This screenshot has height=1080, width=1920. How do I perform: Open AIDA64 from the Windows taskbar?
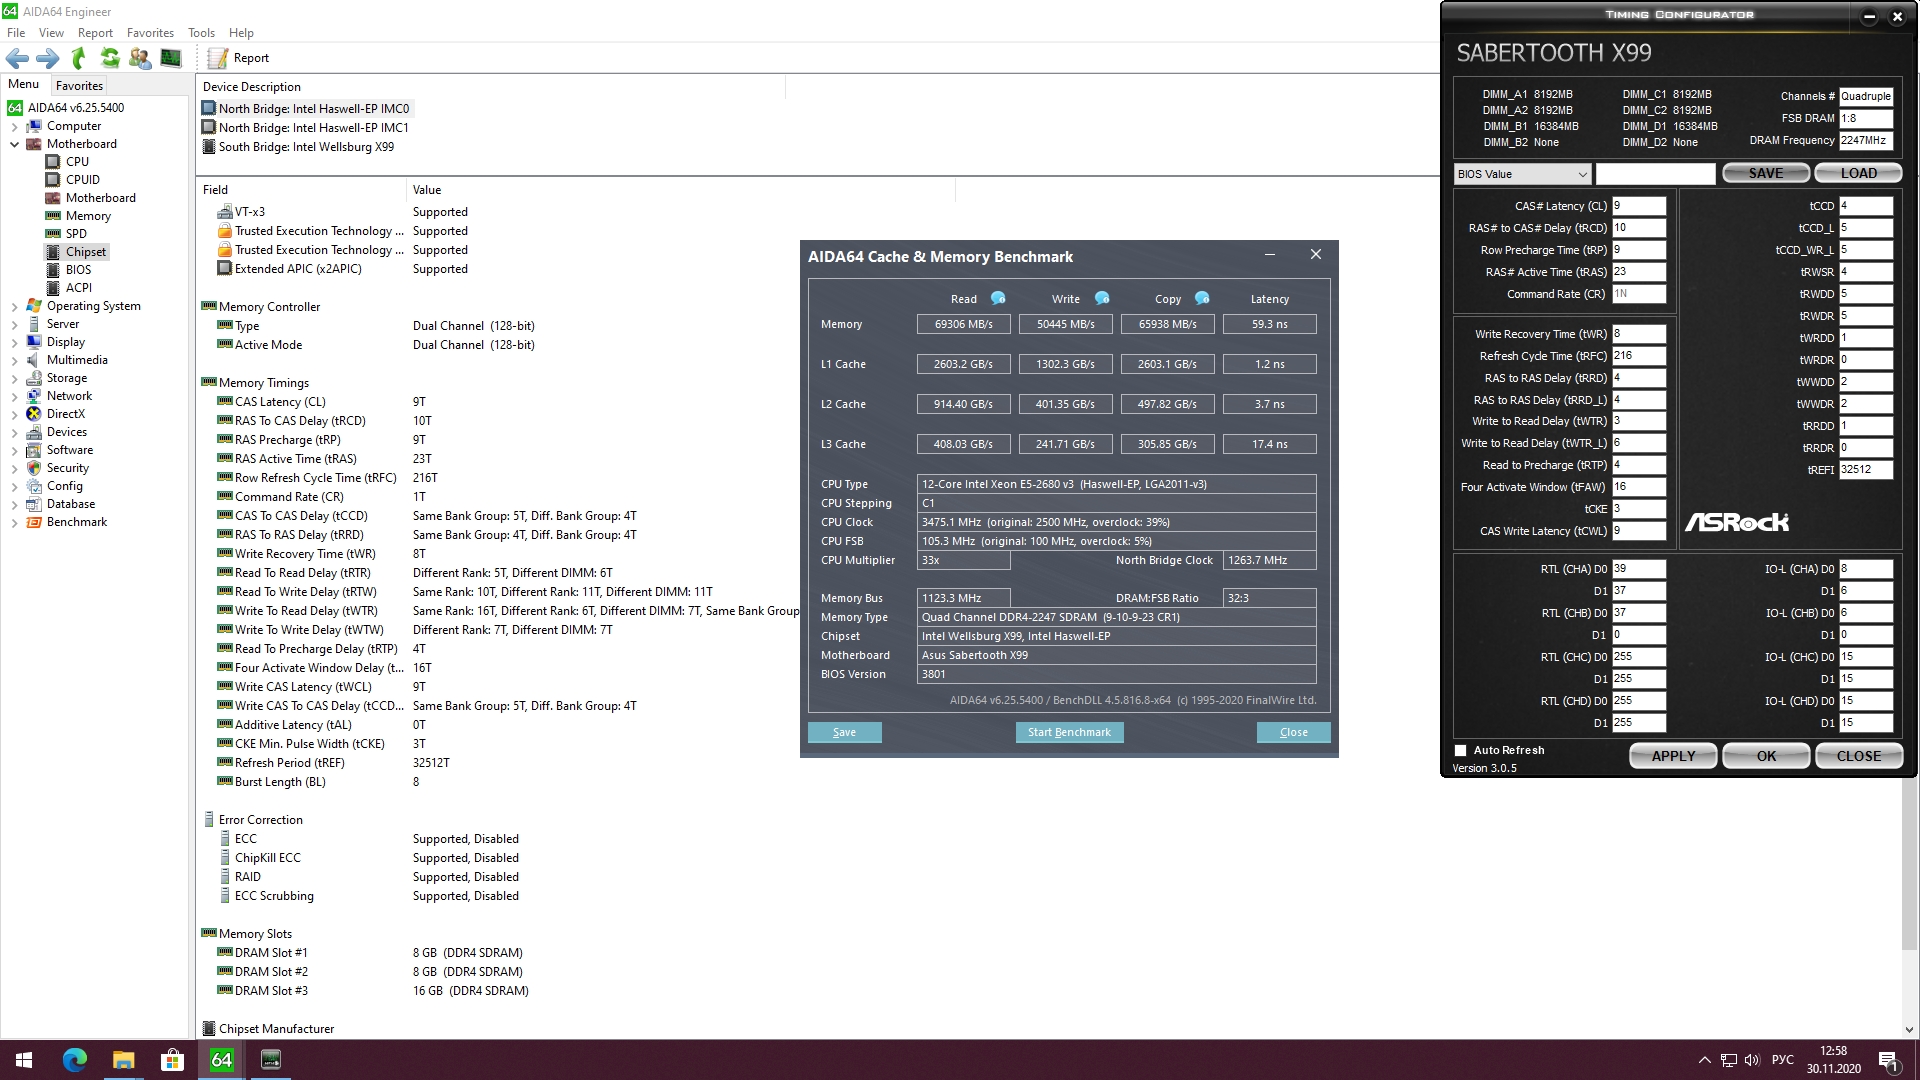tap(221, 1059)
